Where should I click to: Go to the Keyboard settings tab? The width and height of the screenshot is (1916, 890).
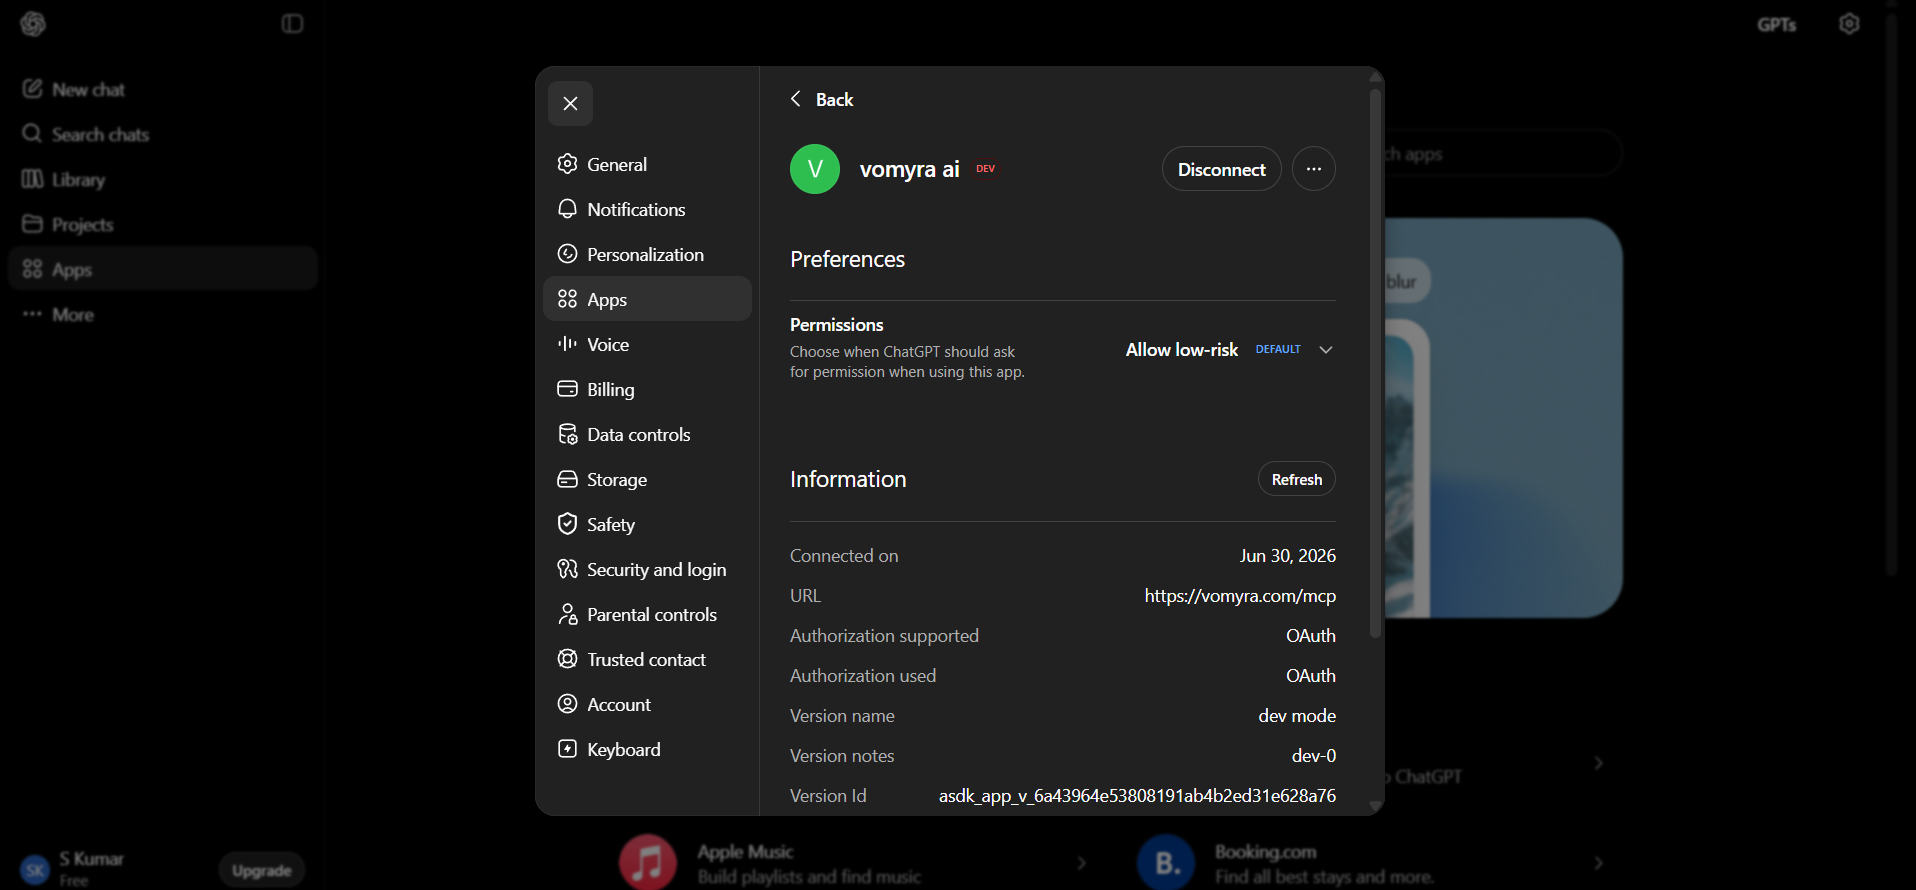647,749
